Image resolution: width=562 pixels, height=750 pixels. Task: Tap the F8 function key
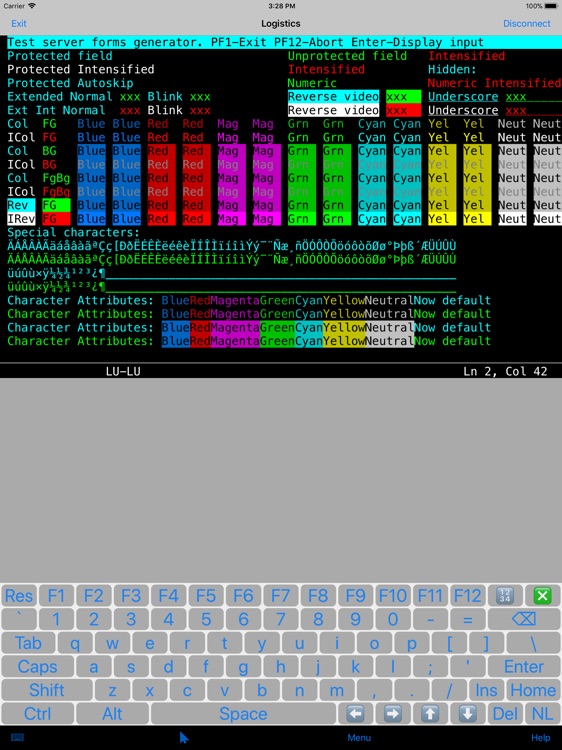318,596
